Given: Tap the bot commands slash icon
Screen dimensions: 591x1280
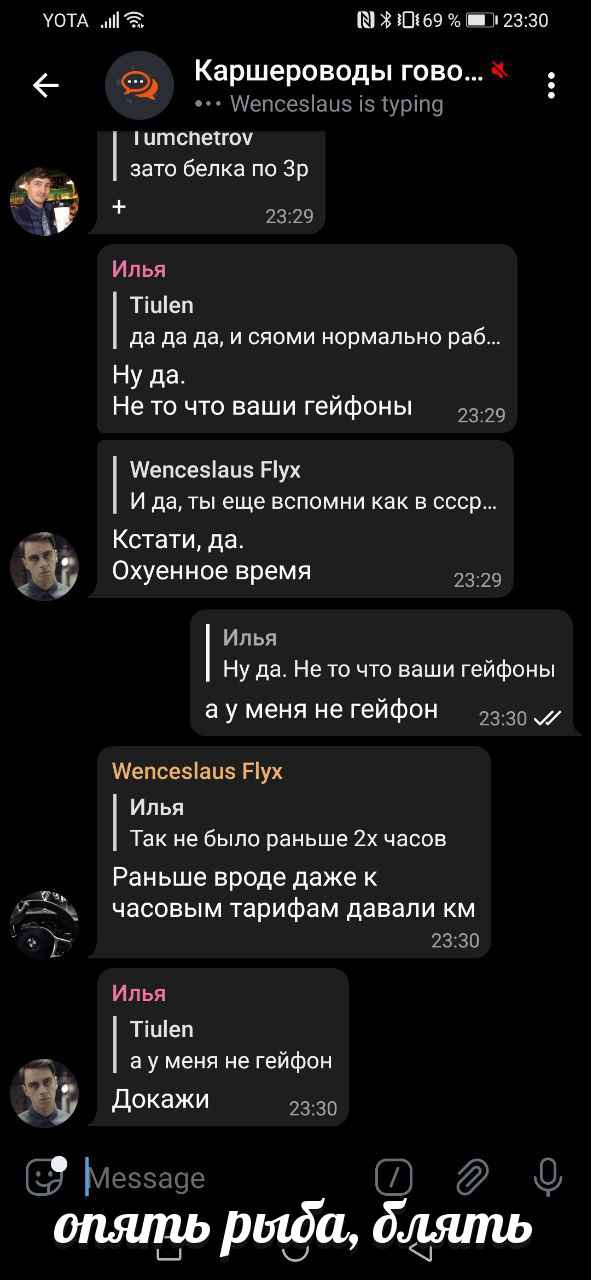Looking at the screenshot, I should pos(393,1177).
